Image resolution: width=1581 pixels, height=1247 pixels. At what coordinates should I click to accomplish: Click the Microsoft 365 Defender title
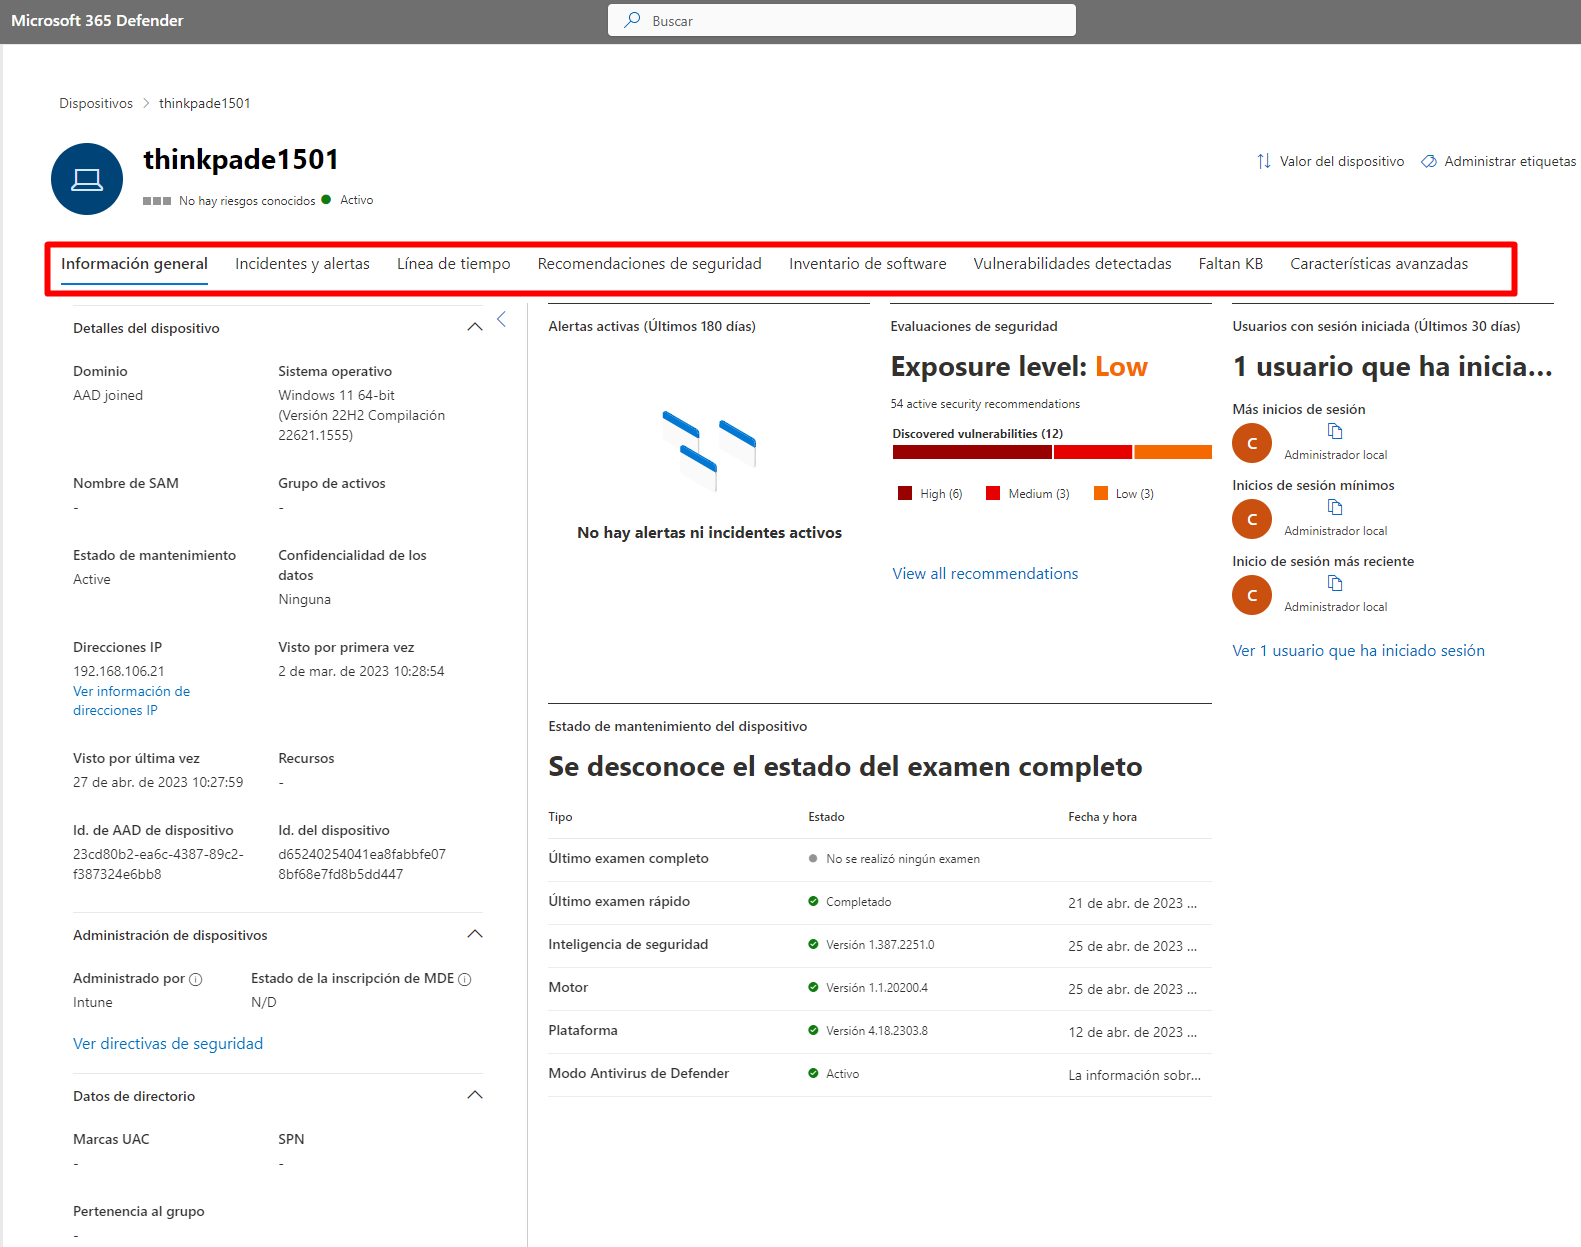97,20
